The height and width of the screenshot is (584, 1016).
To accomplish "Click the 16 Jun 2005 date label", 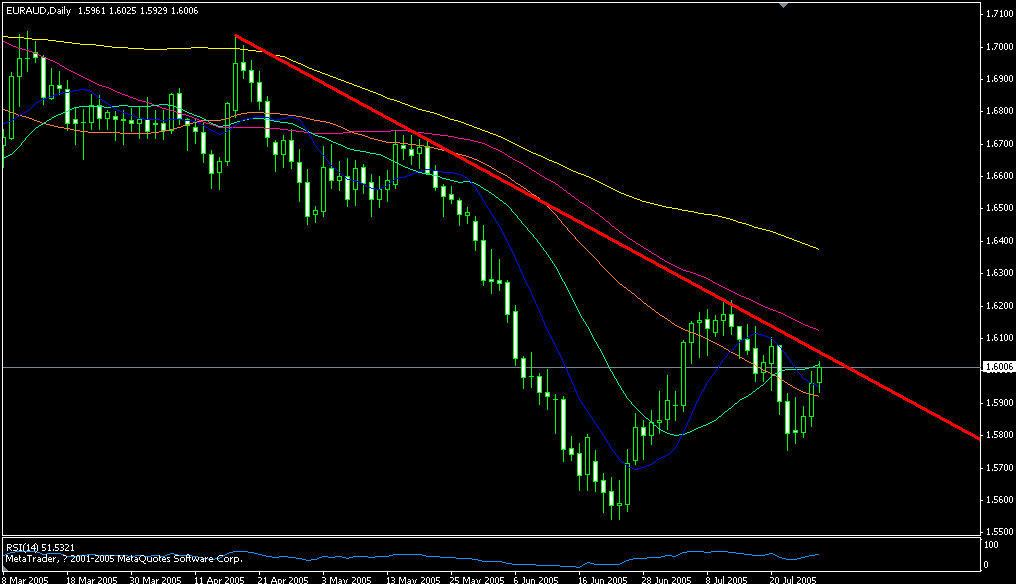I will click(603, 579).
